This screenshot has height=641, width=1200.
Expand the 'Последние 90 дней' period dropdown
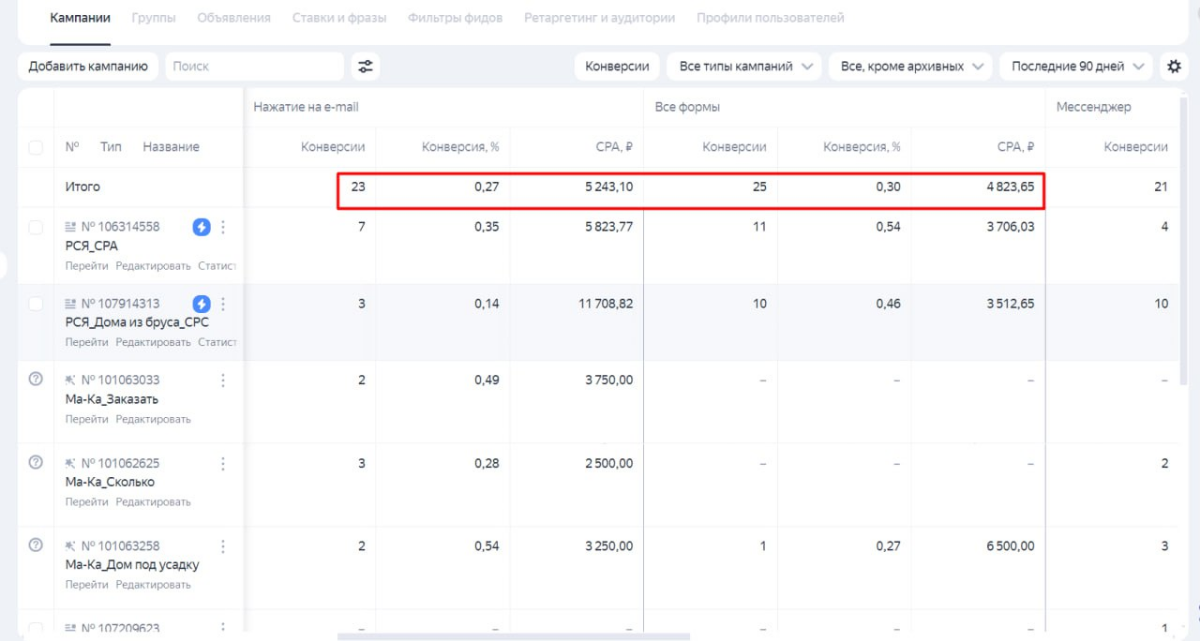point(1078,67)
